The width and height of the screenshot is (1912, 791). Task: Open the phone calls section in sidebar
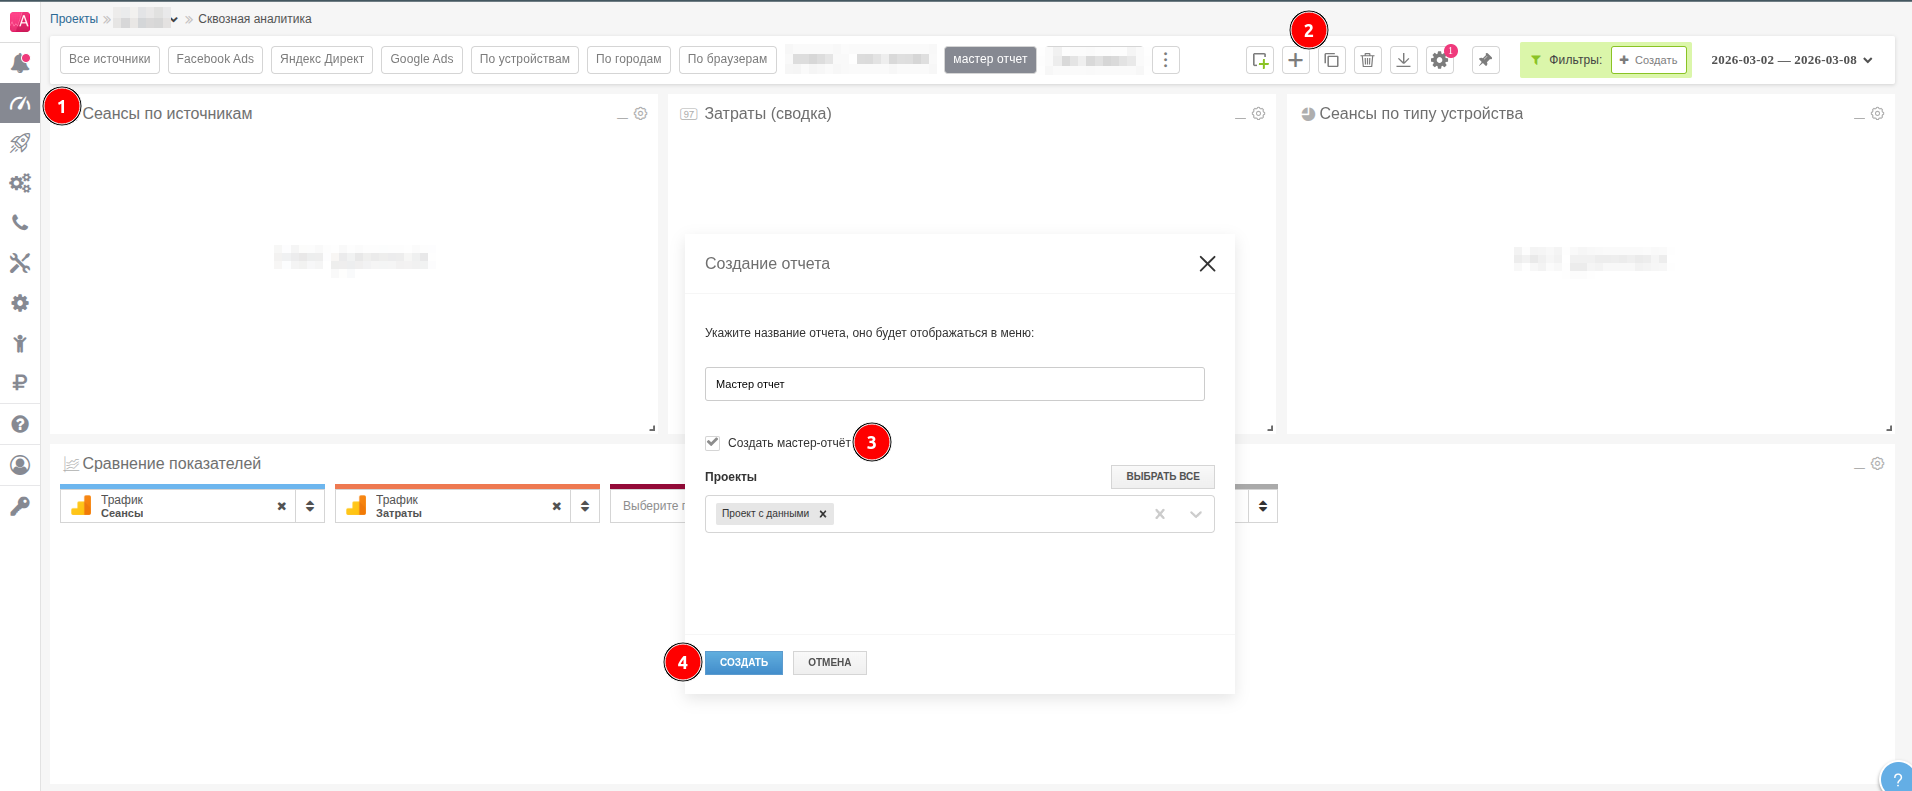pyautogui.click(x=20, y=223)
